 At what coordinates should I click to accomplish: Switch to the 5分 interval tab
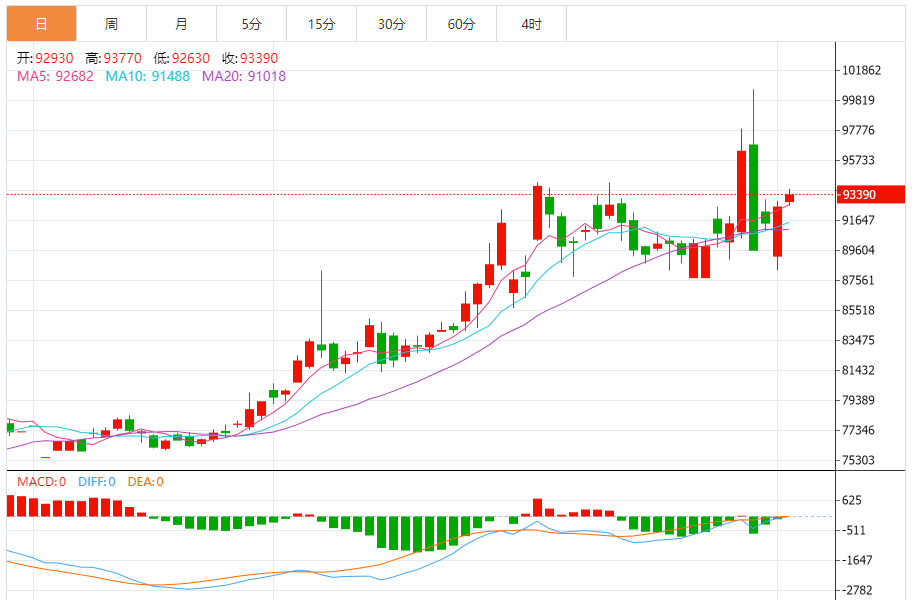tap(251, 24)
